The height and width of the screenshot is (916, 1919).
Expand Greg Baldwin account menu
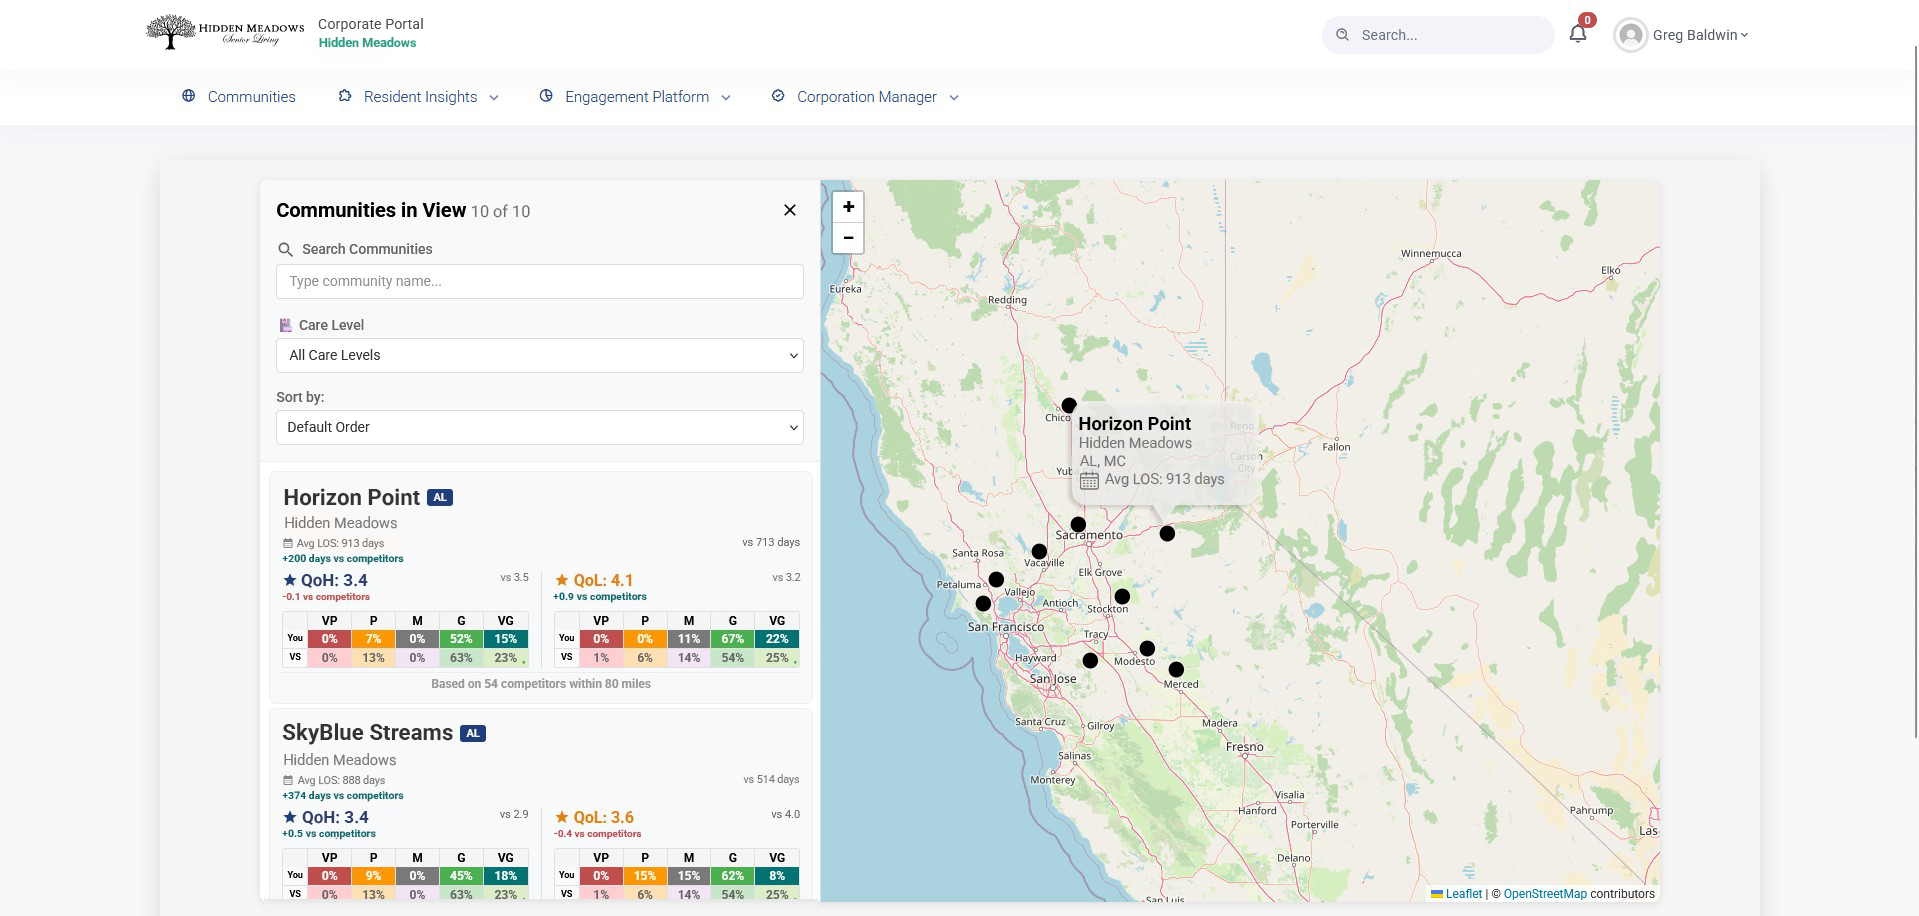coord(1700,35)
